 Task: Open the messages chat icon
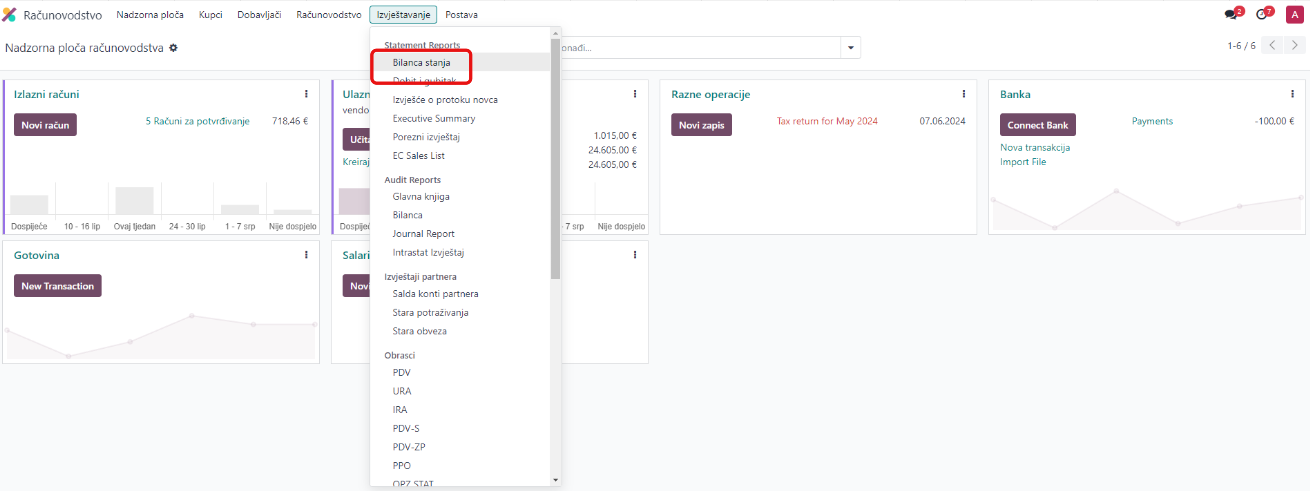[1230, 15]
